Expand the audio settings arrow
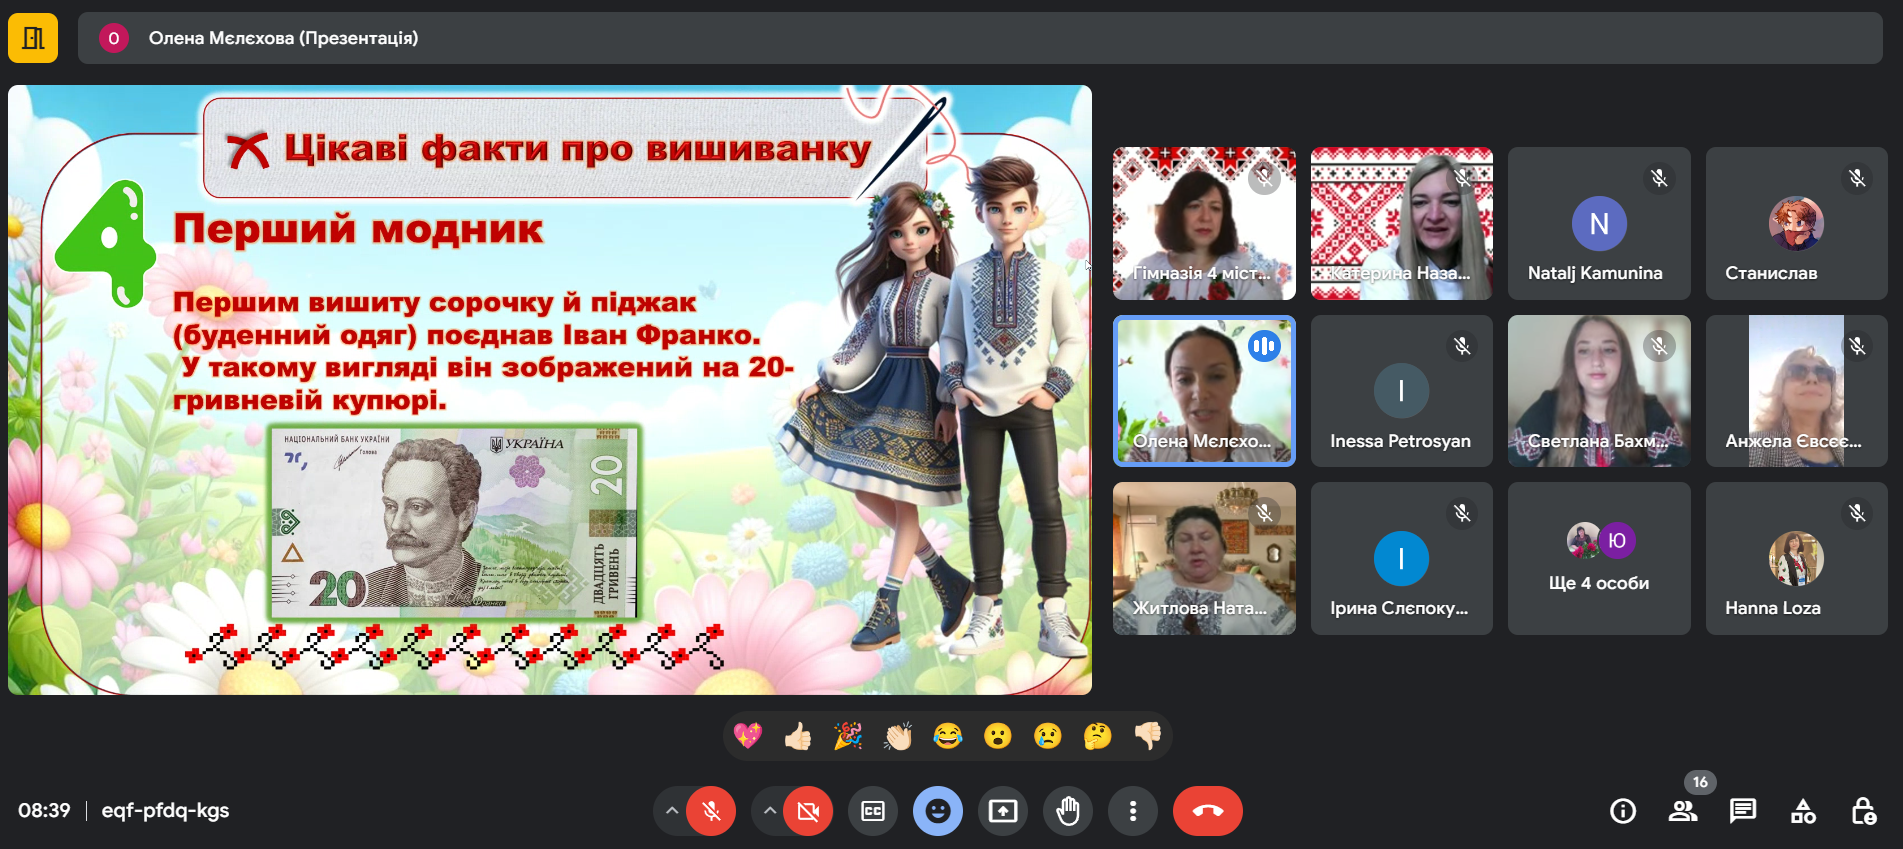The width and height of the screenshot is (1903, 849). click(x=672, y=811)
